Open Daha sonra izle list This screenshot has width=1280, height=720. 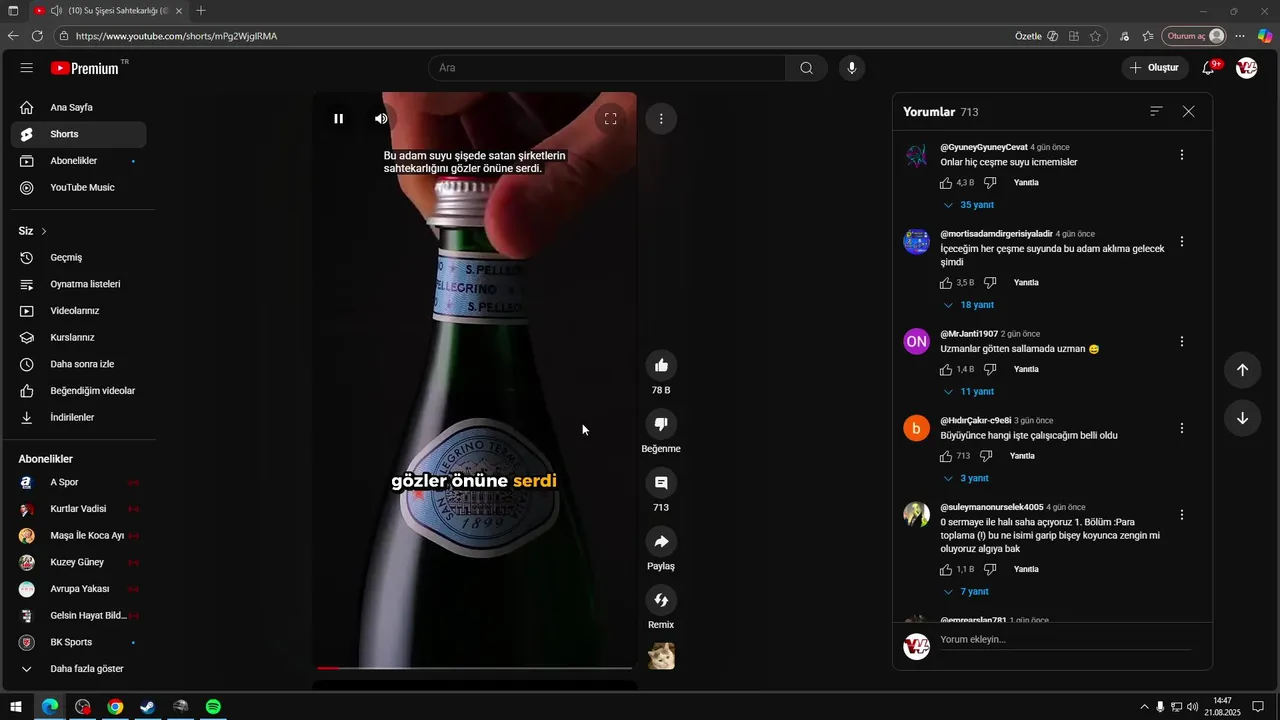point(78,364)
